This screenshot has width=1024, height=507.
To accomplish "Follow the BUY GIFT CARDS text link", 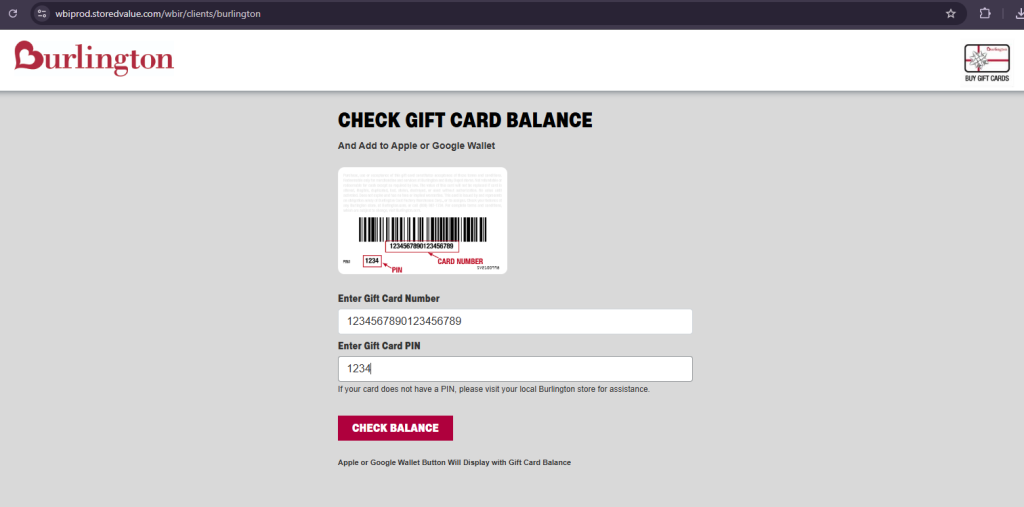I will point(987,78).
